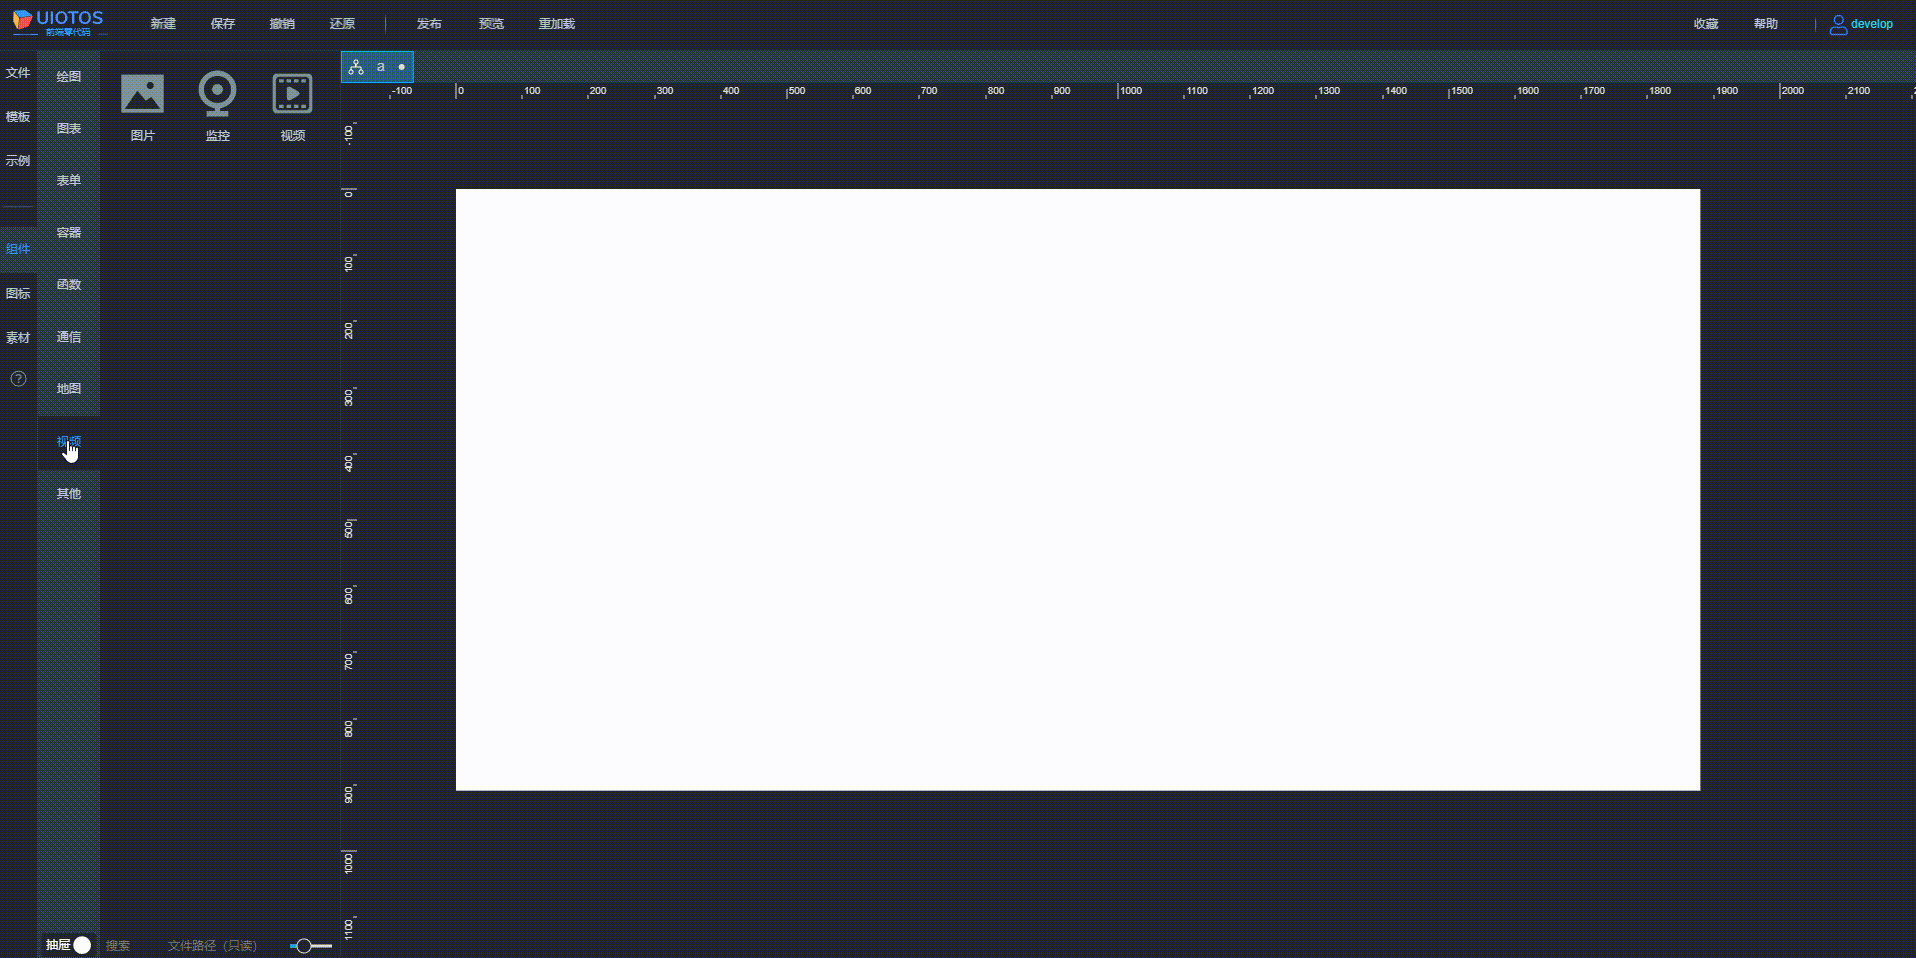Click the 保存 save button
Image resolution: width=1916 pixels, height=958 pixels.
click(222, 23)
